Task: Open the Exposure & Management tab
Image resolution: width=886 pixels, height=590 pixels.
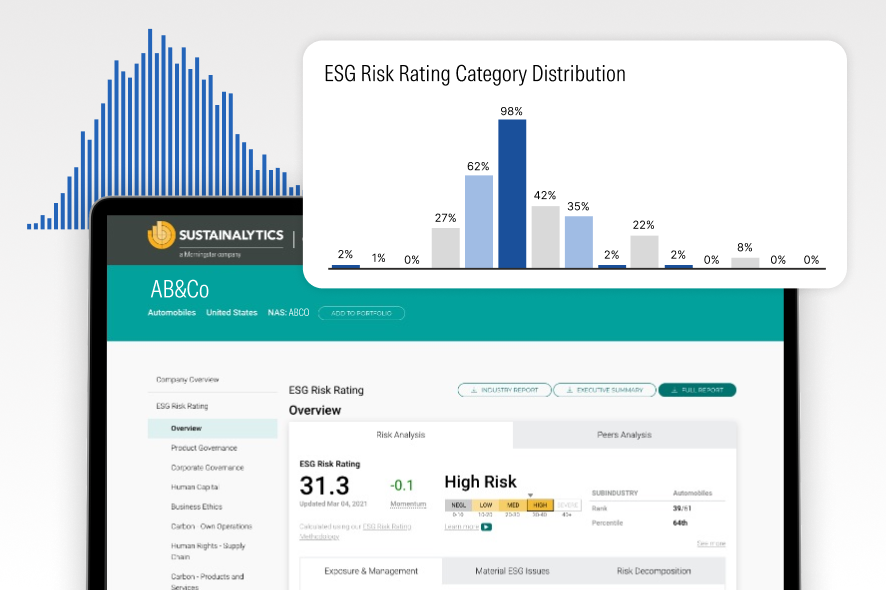Action: (371, 571)
